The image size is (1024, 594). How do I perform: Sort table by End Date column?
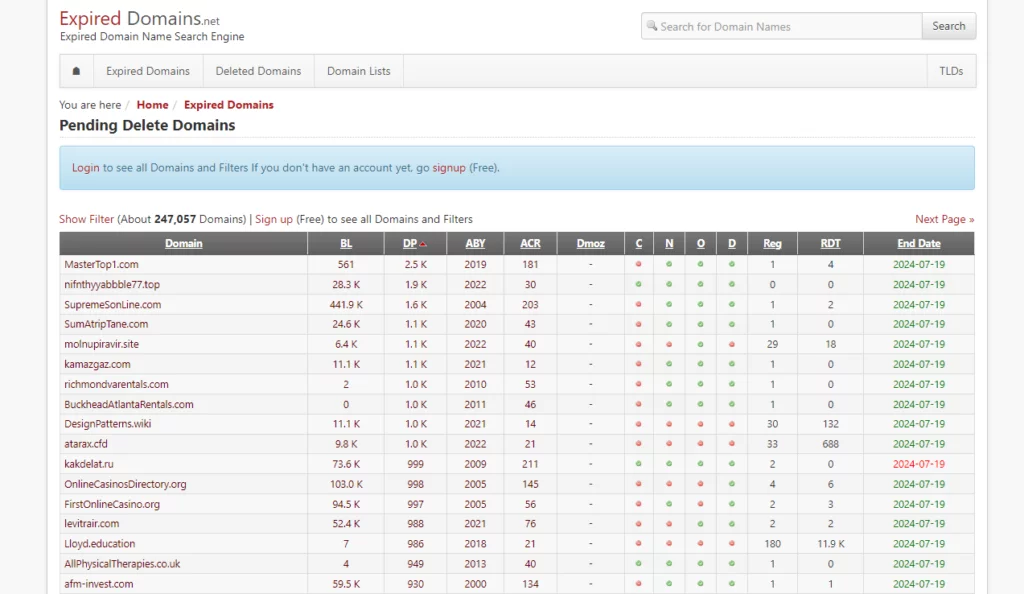[918, 243]
